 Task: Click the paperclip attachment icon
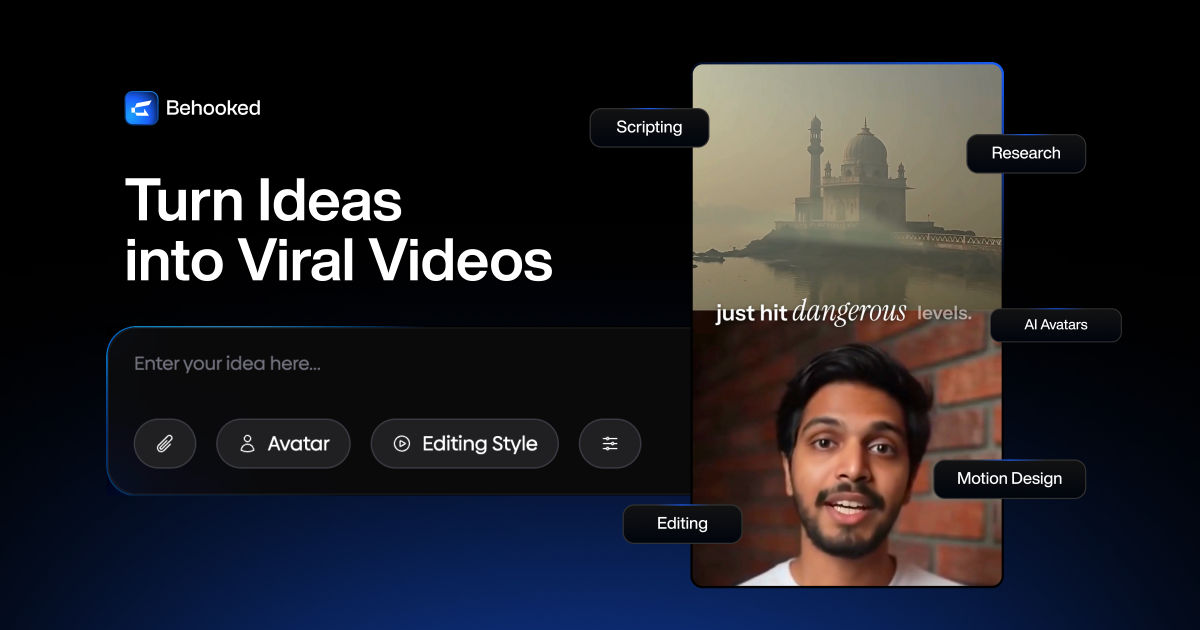pos(165,444)
